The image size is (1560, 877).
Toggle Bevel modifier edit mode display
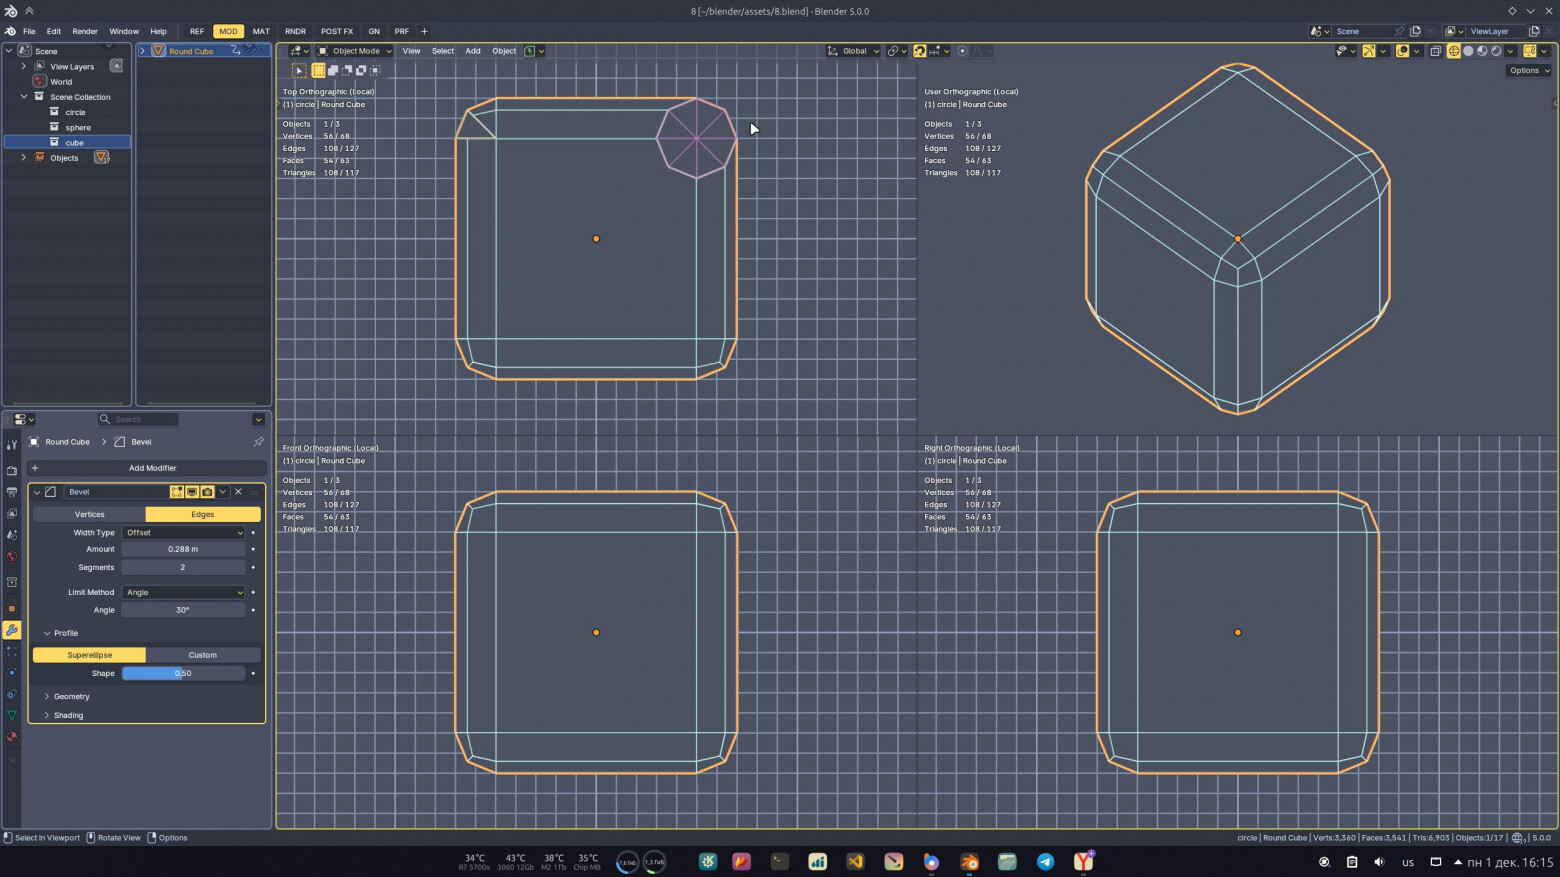click(177, 492)
